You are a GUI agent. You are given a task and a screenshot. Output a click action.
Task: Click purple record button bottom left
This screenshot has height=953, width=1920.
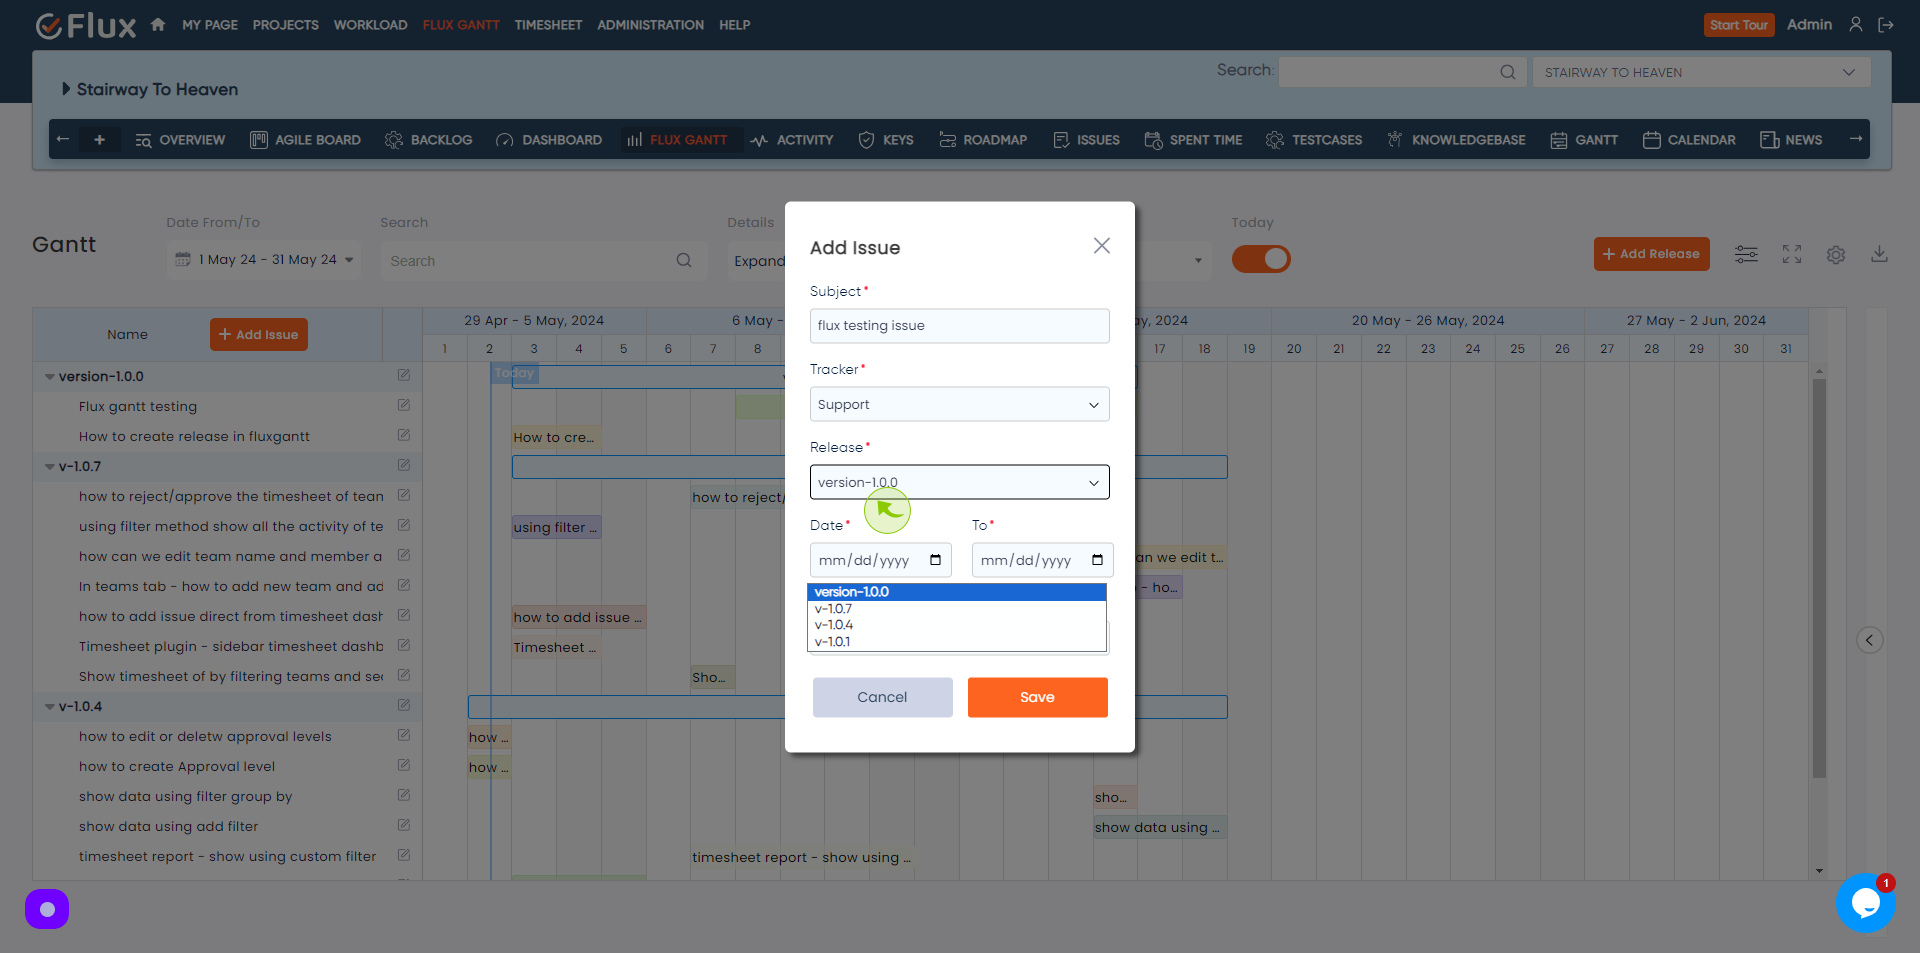coord(47,909)
